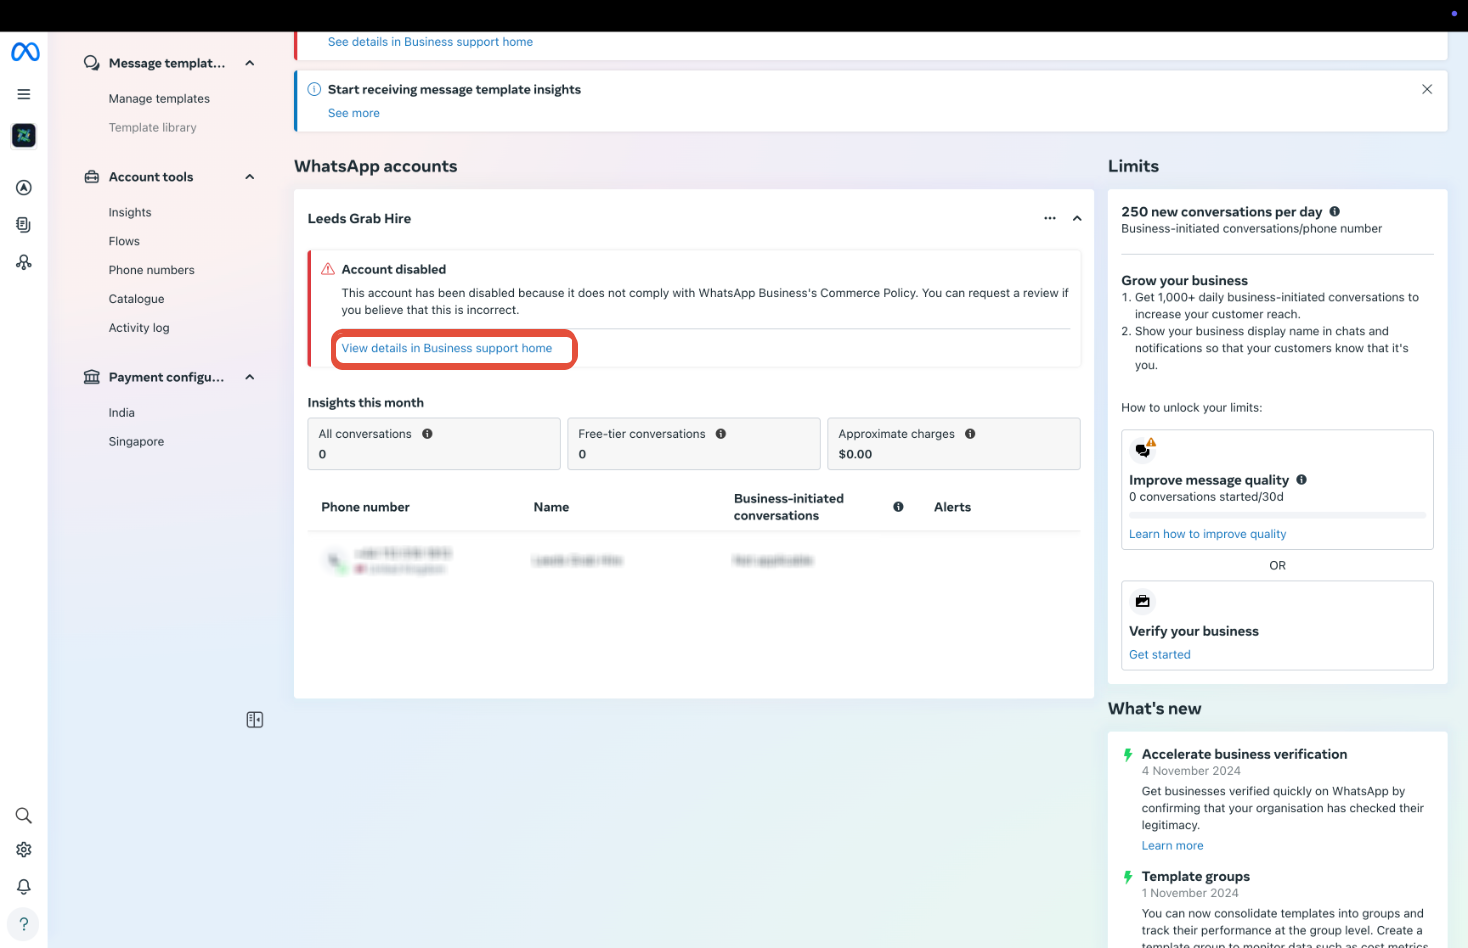Click the message quality progress bar
The width and height of the screenshot is (1468, 948).
[1277, 515]
